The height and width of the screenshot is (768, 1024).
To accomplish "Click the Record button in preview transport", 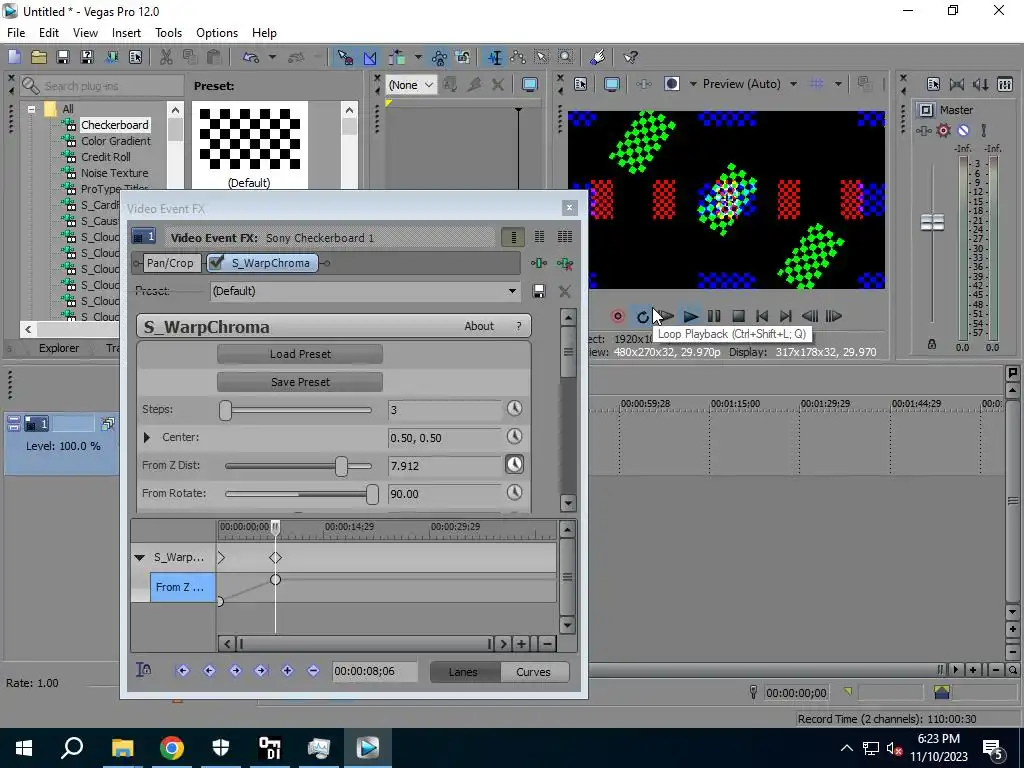I will coord(617,317).
